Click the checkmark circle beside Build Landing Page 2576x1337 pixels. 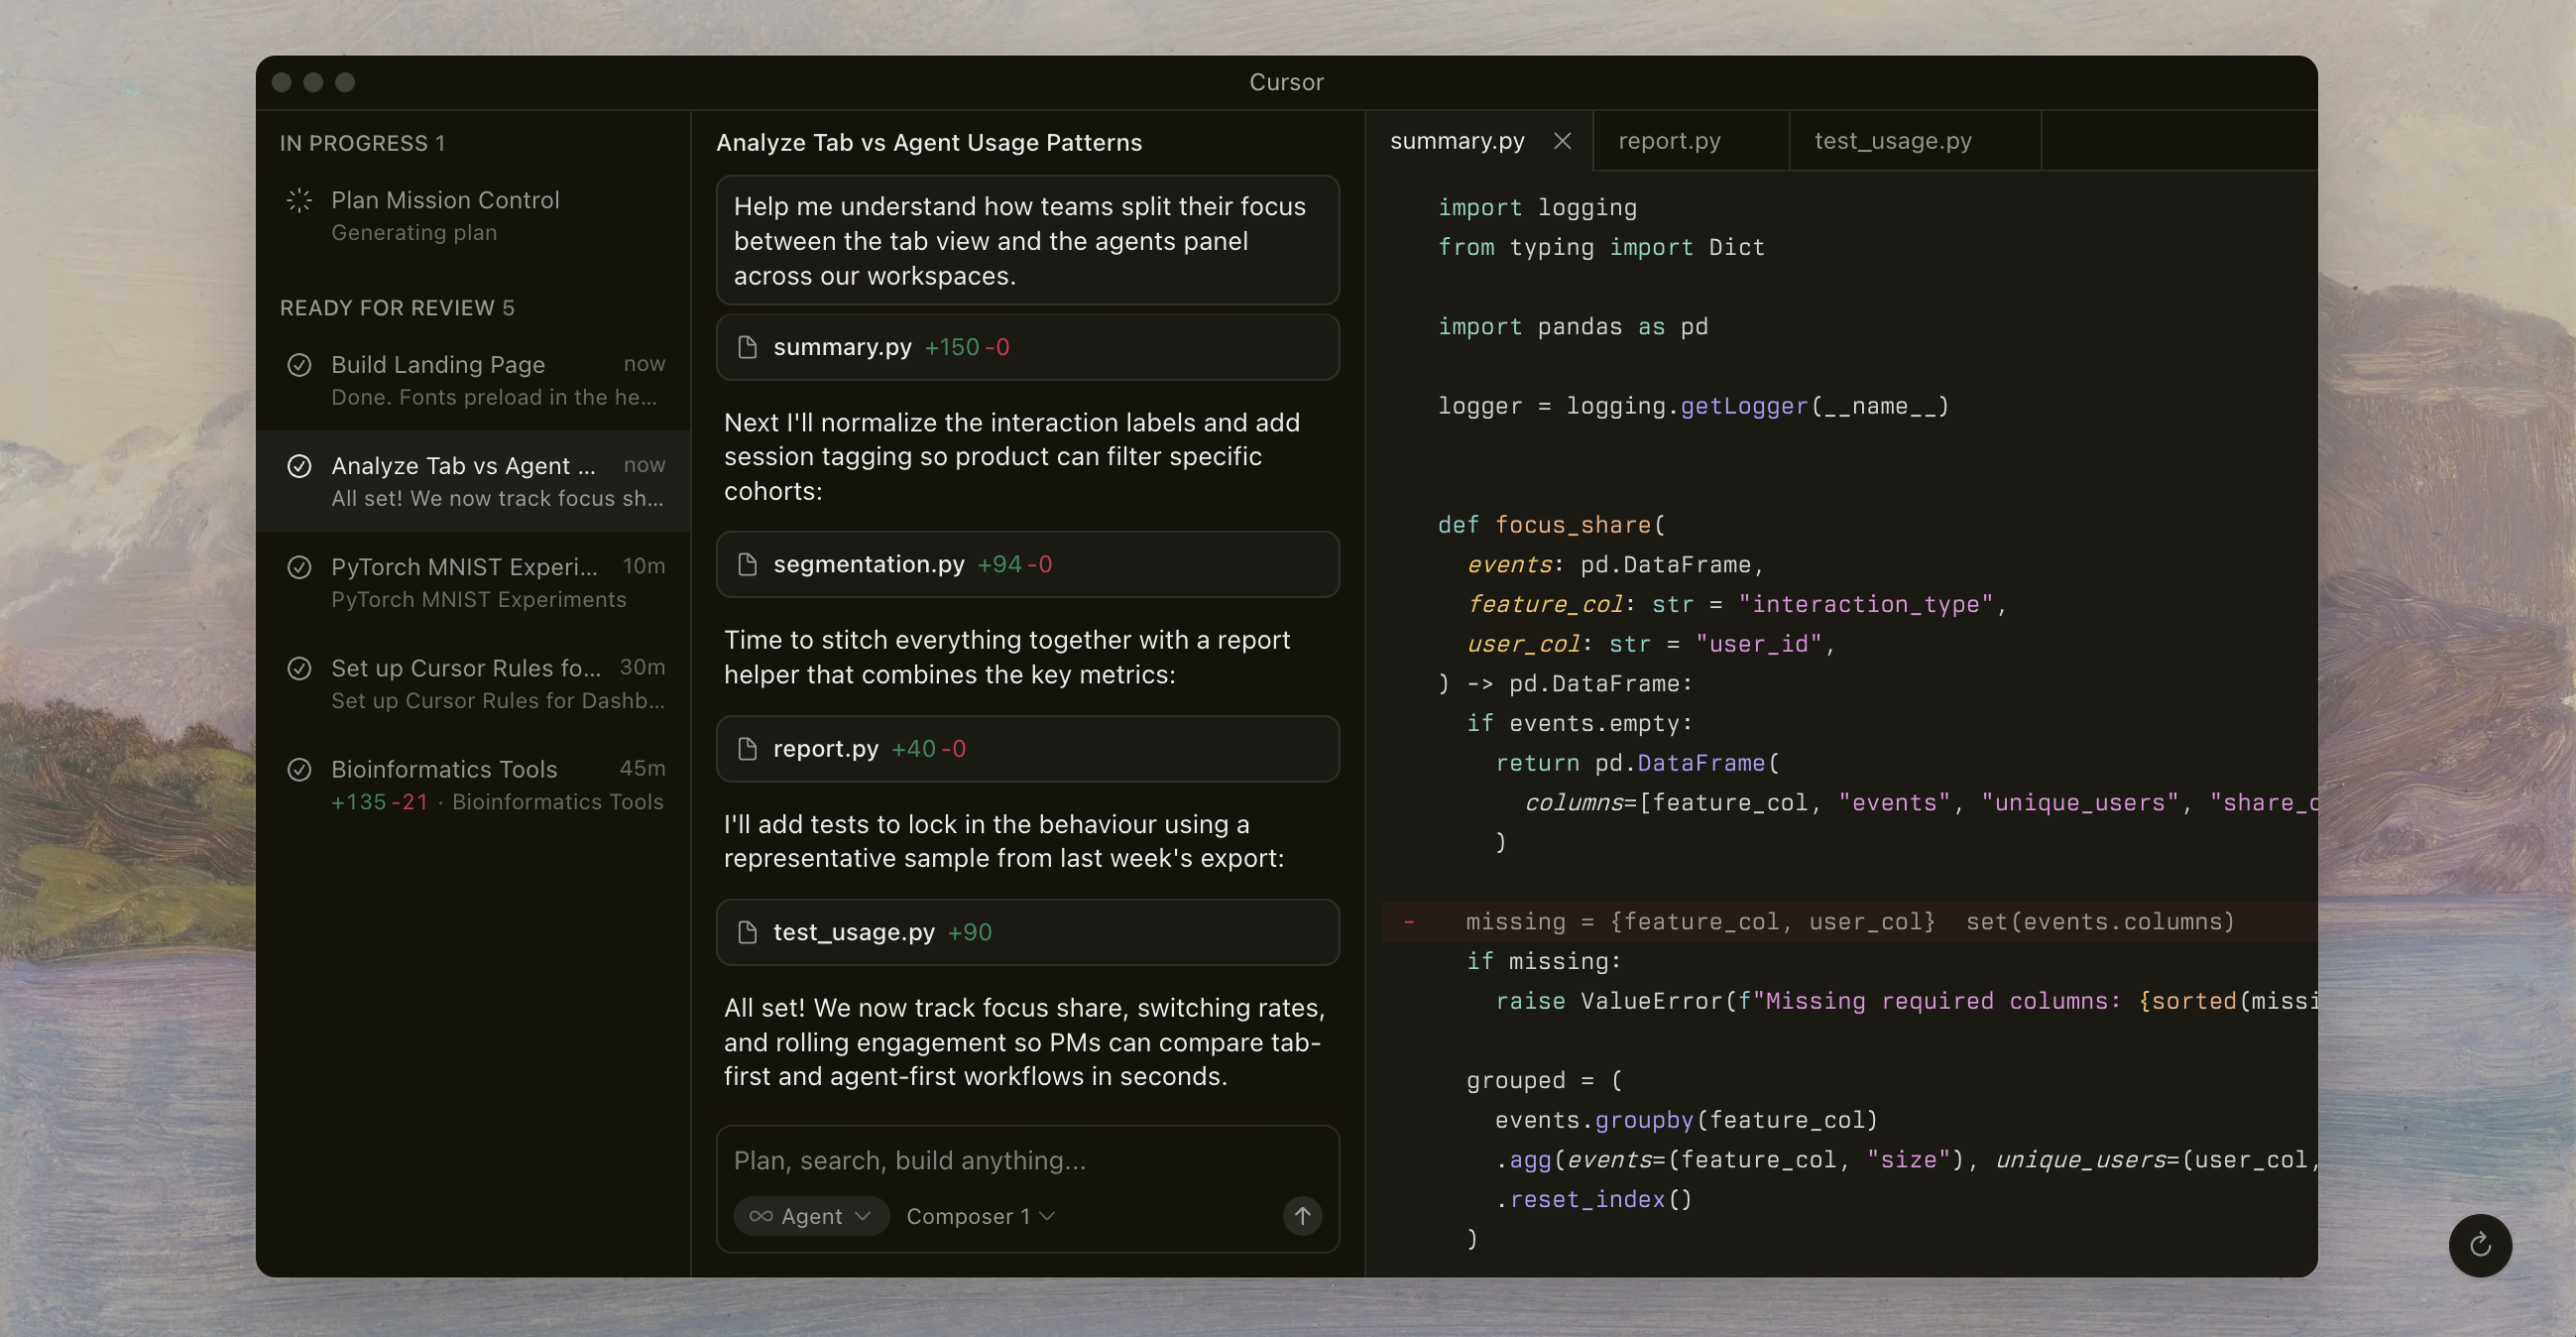click(x=299, y=365)
